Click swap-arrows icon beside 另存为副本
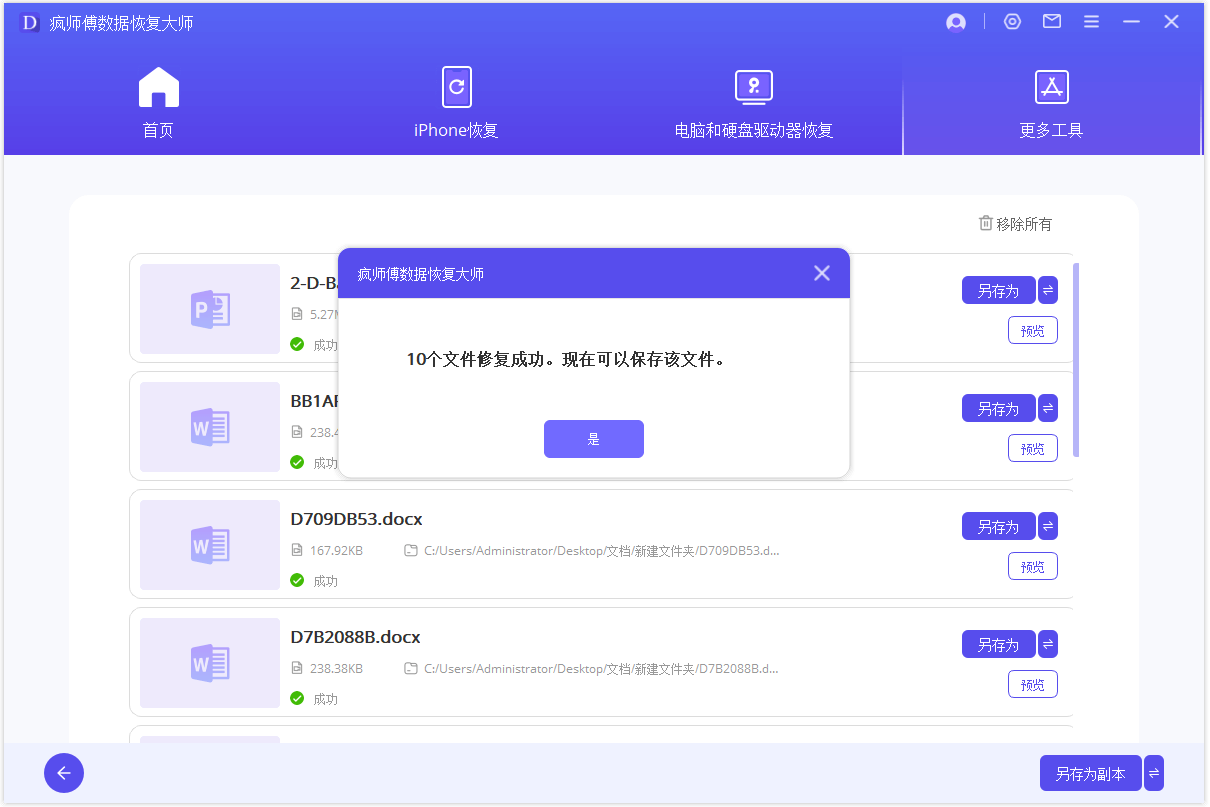The width and height of the screenshot is (1210, 807). coord(1154,773)
